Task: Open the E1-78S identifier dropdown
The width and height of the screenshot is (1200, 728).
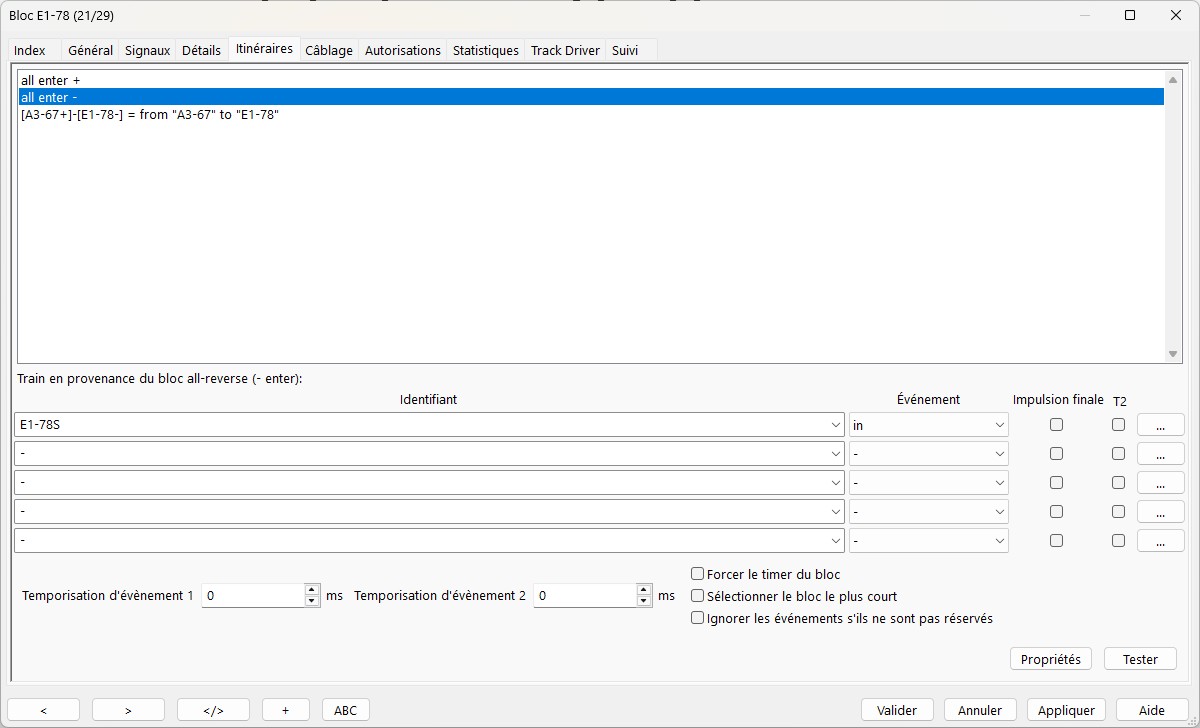Action: (x=836, y=425)
